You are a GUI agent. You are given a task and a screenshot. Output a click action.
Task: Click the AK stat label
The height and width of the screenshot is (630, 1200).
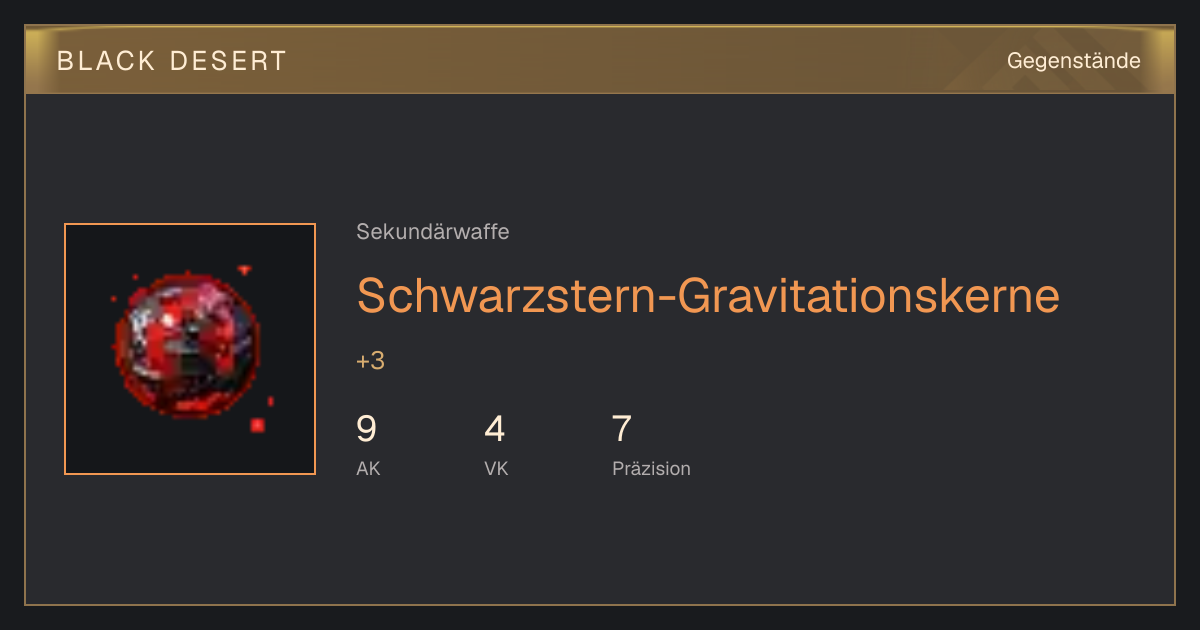(x=368, y=468)
